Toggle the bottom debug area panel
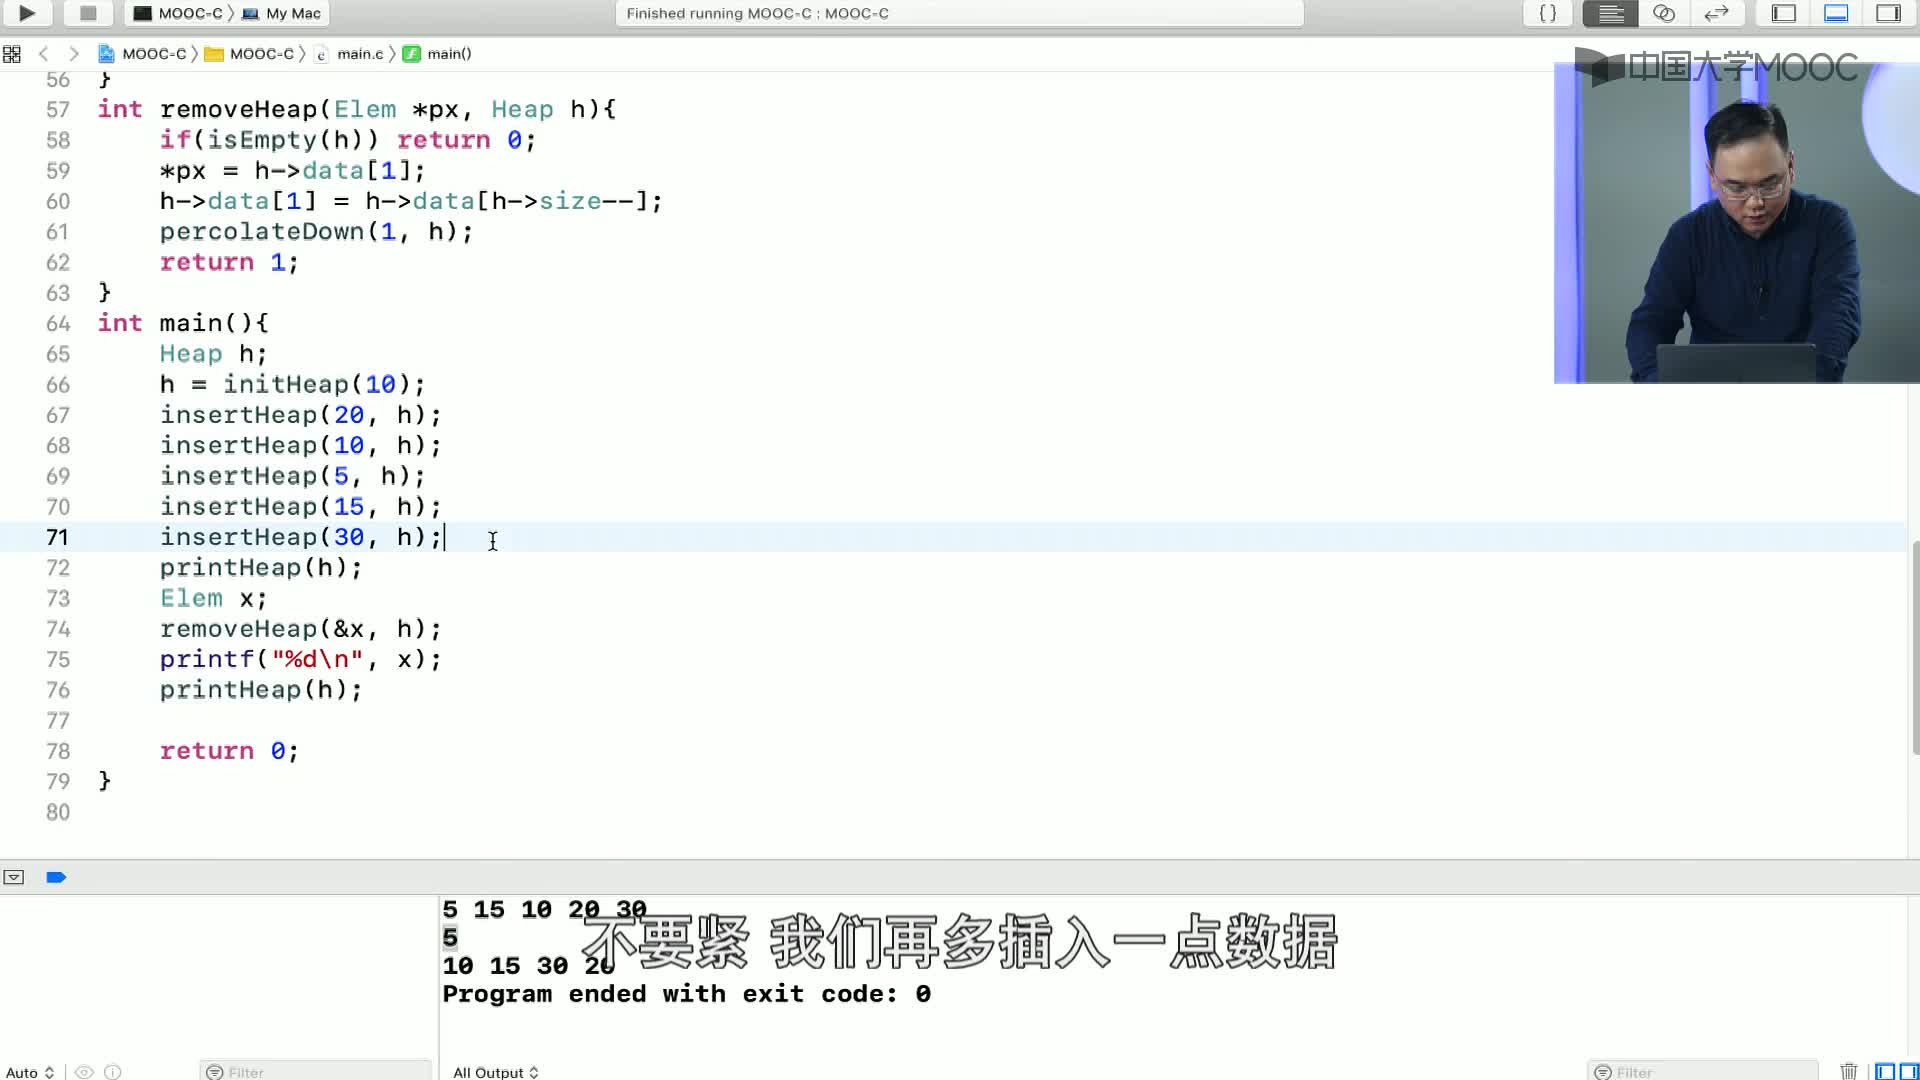Viewport: 1920px width, 1080px height. click(1836, 13)
